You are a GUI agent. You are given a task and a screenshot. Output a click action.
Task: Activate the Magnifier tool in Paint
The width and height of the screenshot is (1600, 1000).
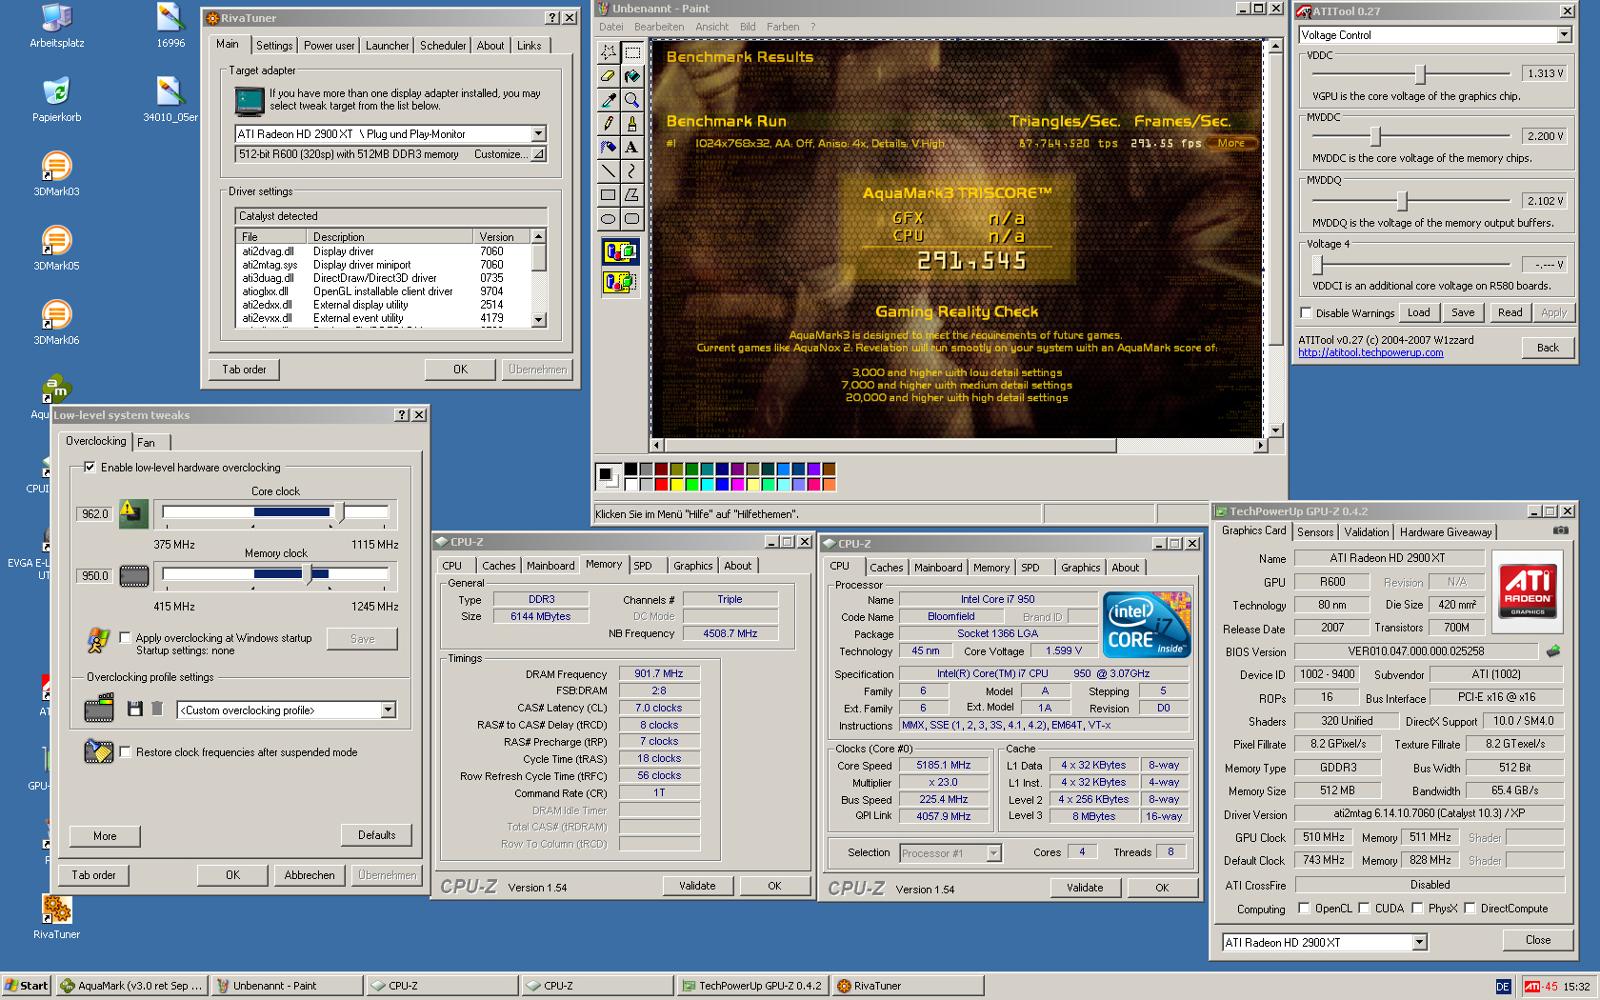tap(632, 100)
